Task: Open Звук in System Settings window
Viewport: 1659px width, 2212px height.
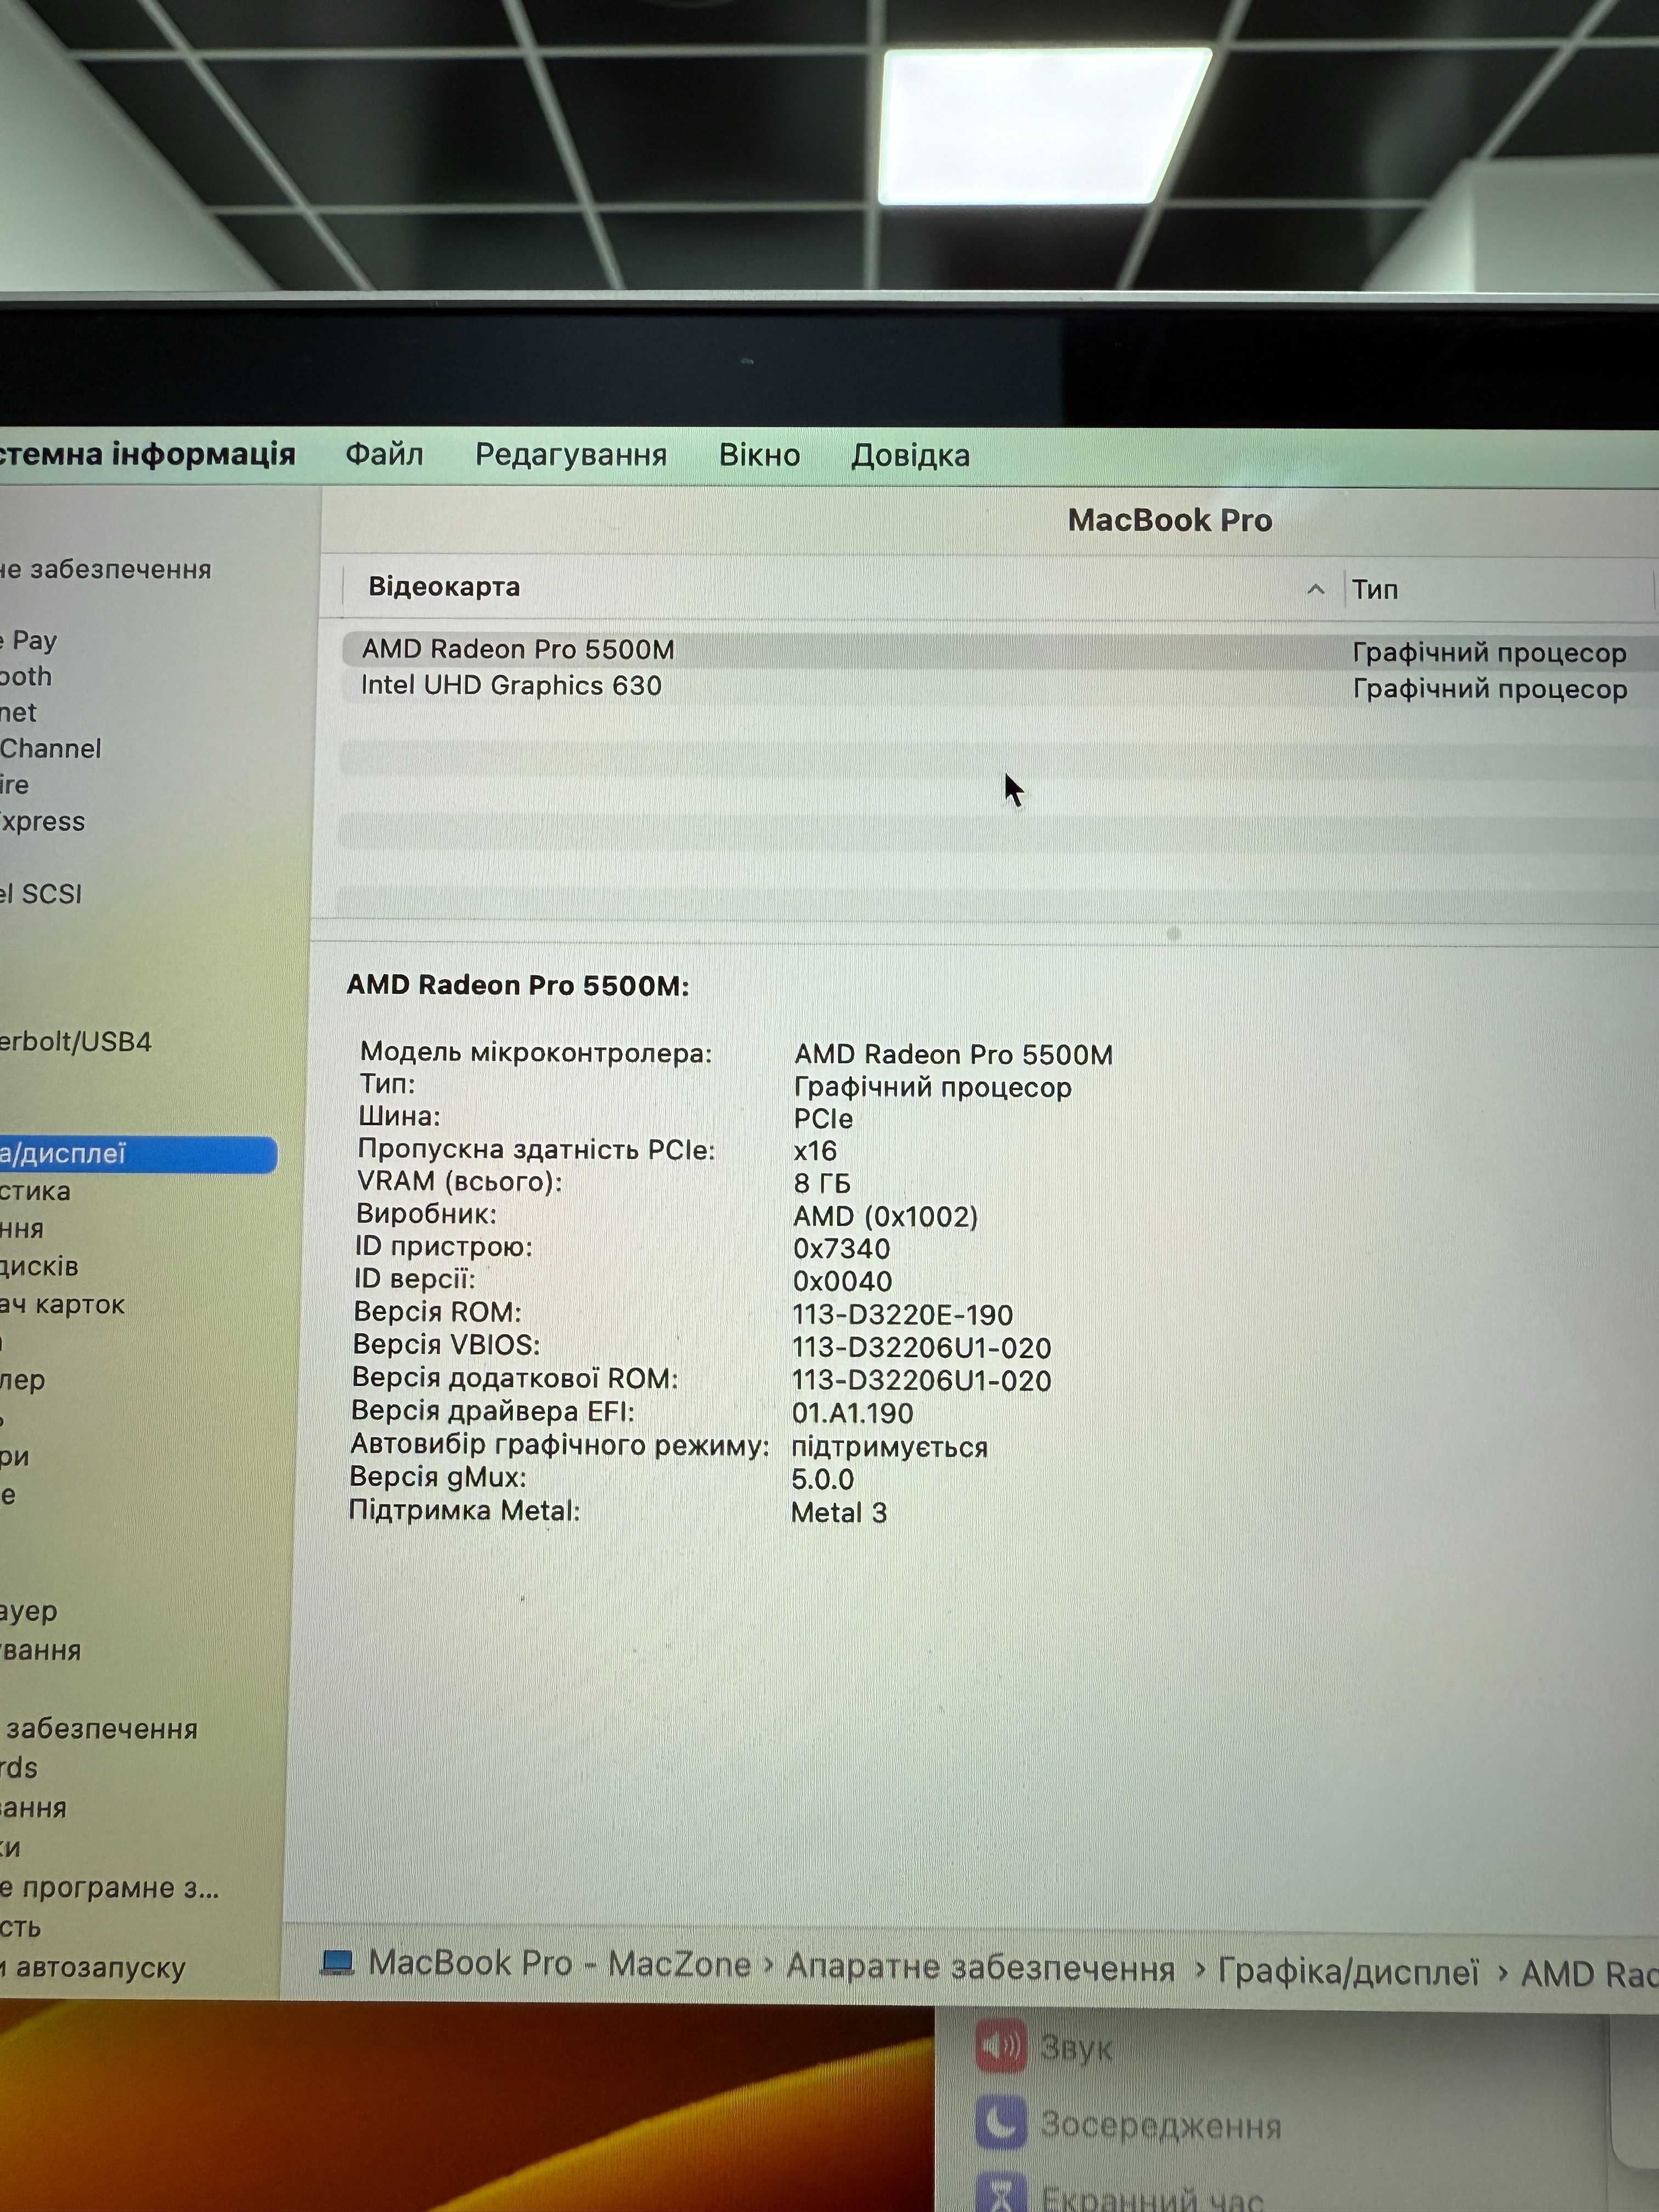Action: [x=1046, y=2048]
